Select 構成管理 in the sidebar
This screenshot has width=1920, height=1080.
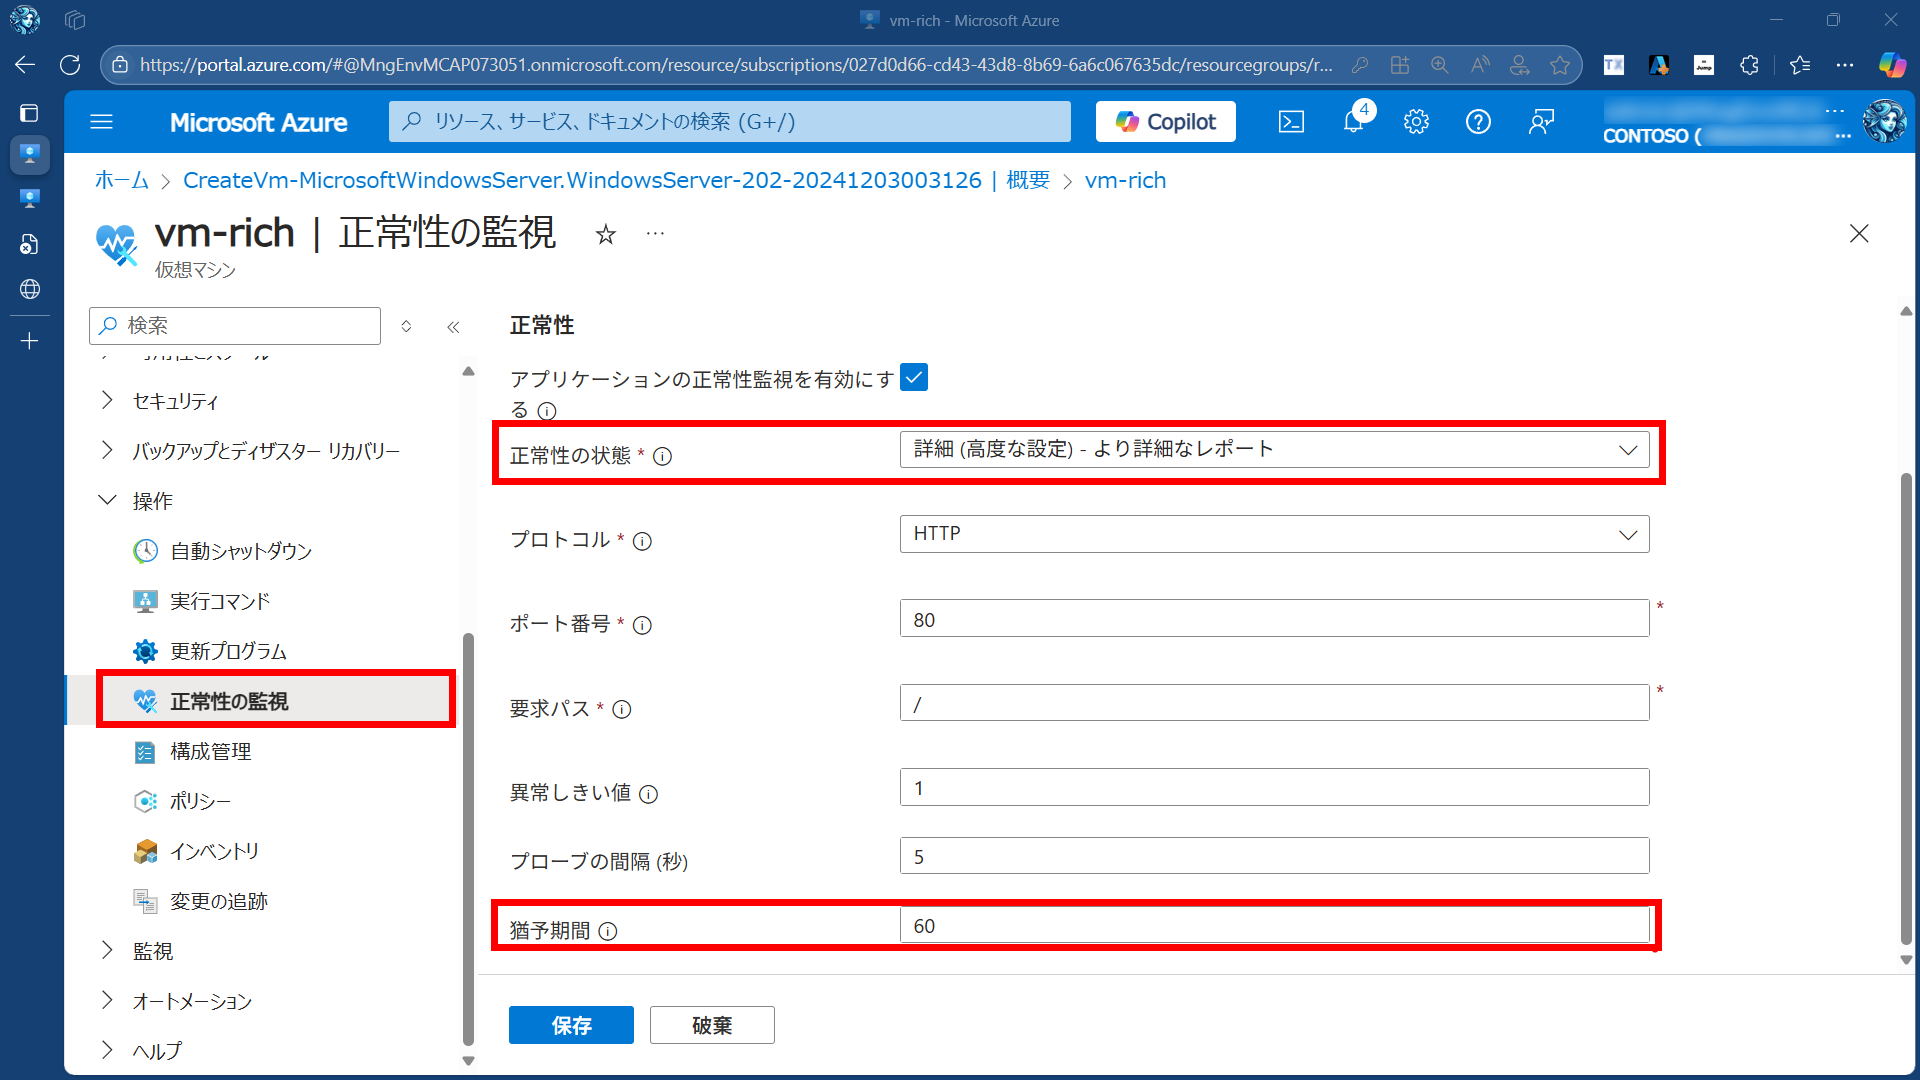210,751
